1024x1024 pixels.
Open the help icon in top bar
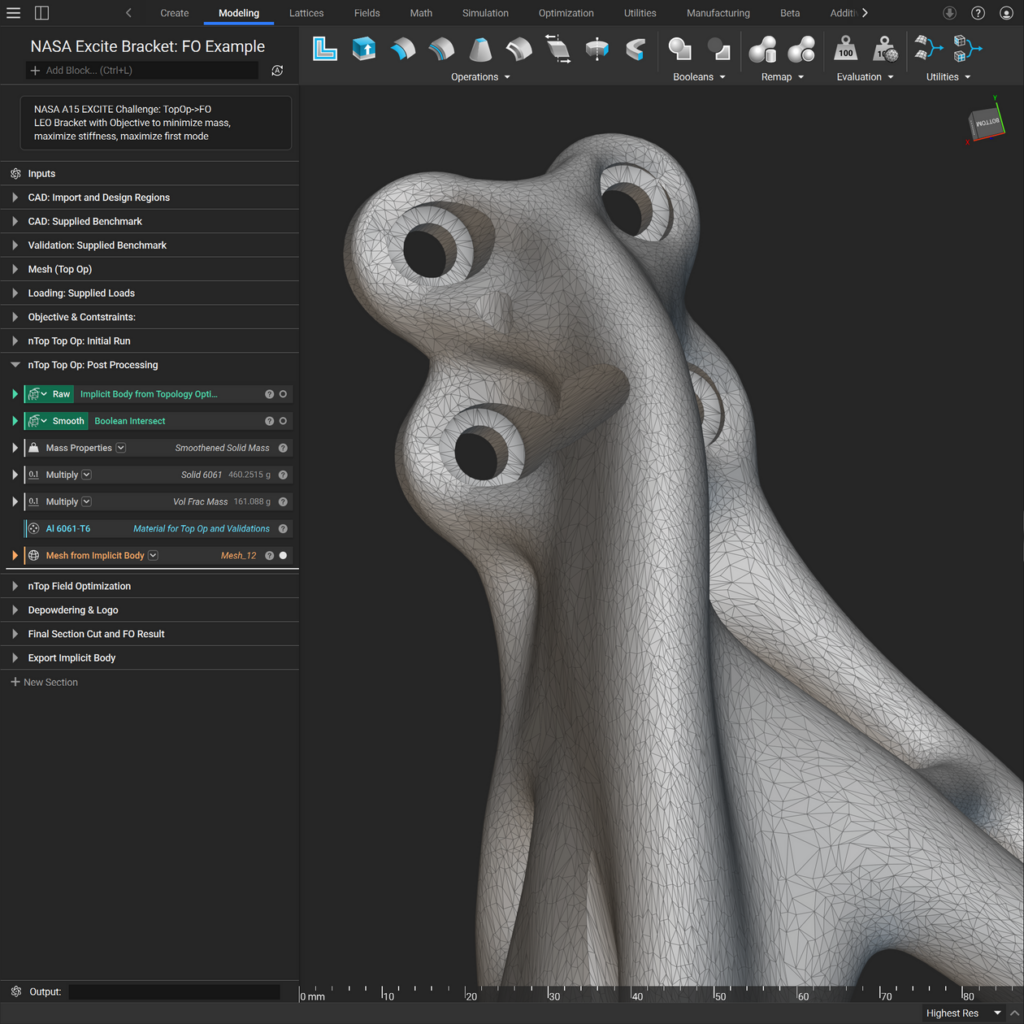point(978,13)
